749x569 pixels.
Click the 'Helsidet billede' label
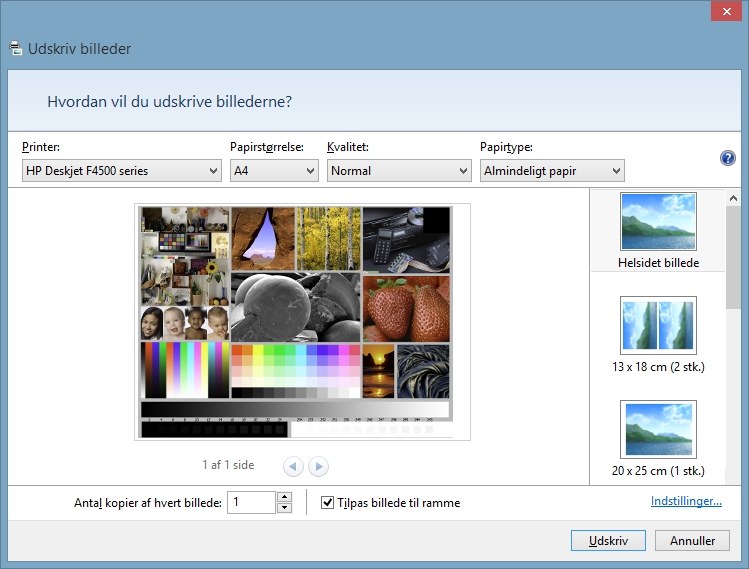click(x=658, y=263)
